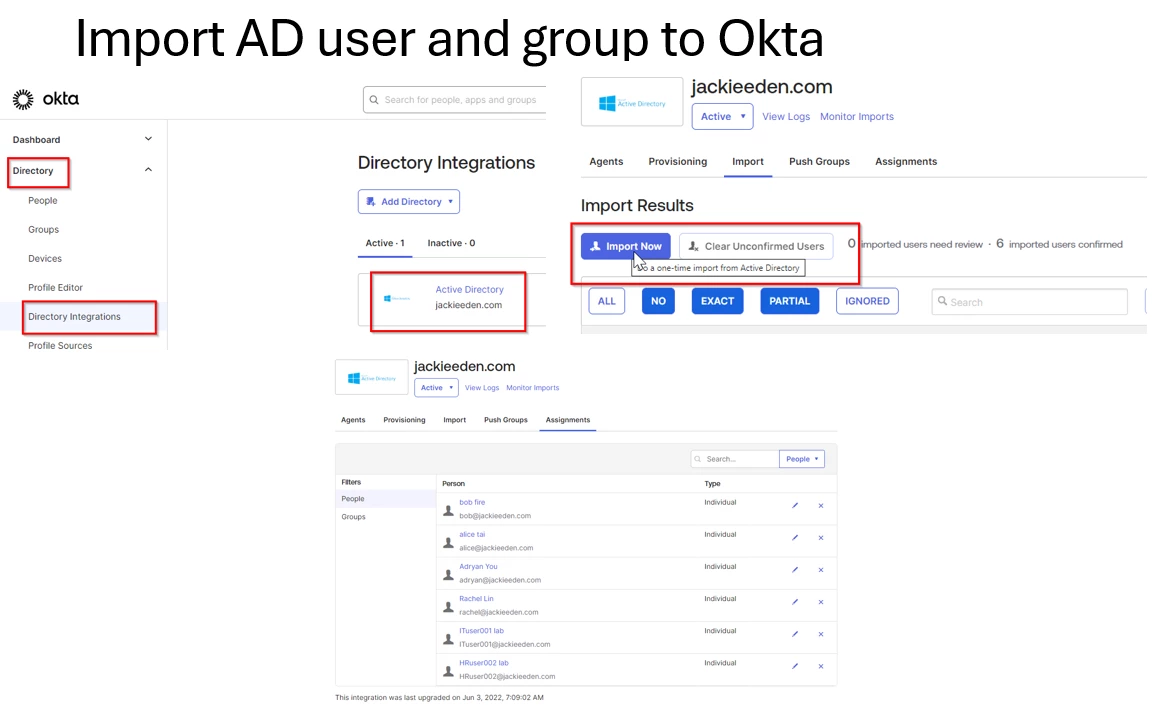Open the Assignments tab in upper panel
Image resolution: width=1169 pixels, height=708 pixels.
906,162
